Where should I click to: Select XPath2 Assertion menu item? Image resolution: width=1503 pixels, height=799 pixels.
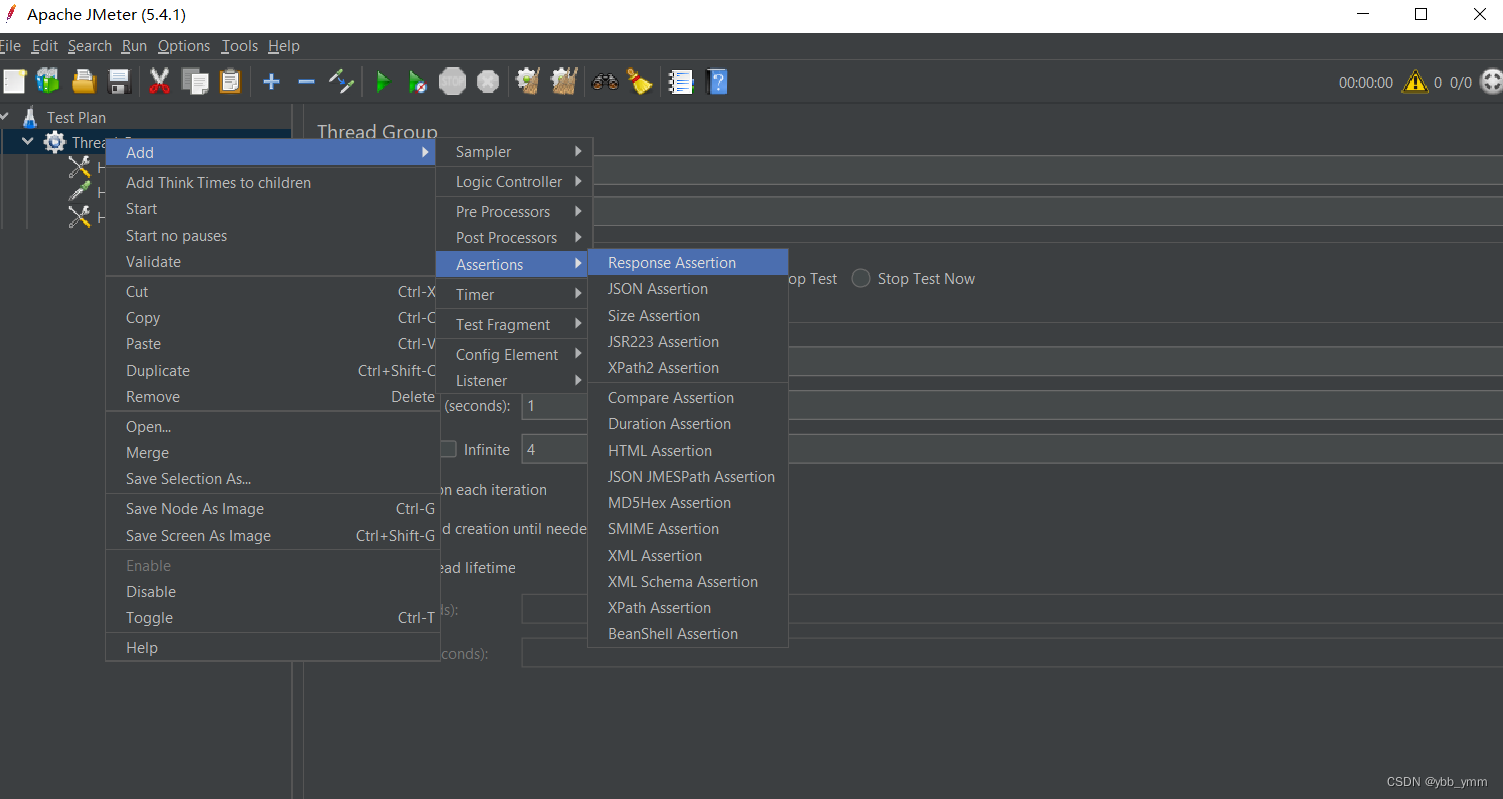click(x=688, y=367)
